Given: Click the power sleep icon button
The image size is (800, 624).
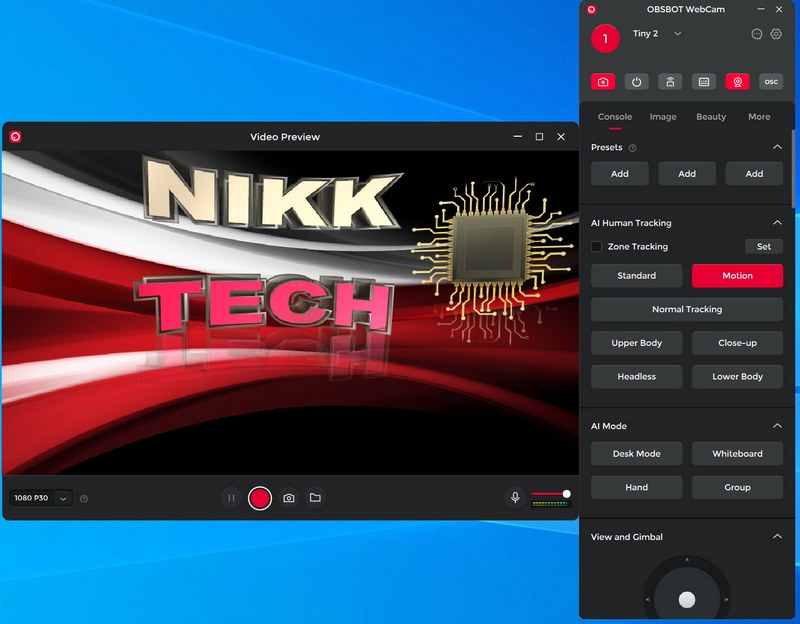Looking at the screenshot, I should pos(636,82).
